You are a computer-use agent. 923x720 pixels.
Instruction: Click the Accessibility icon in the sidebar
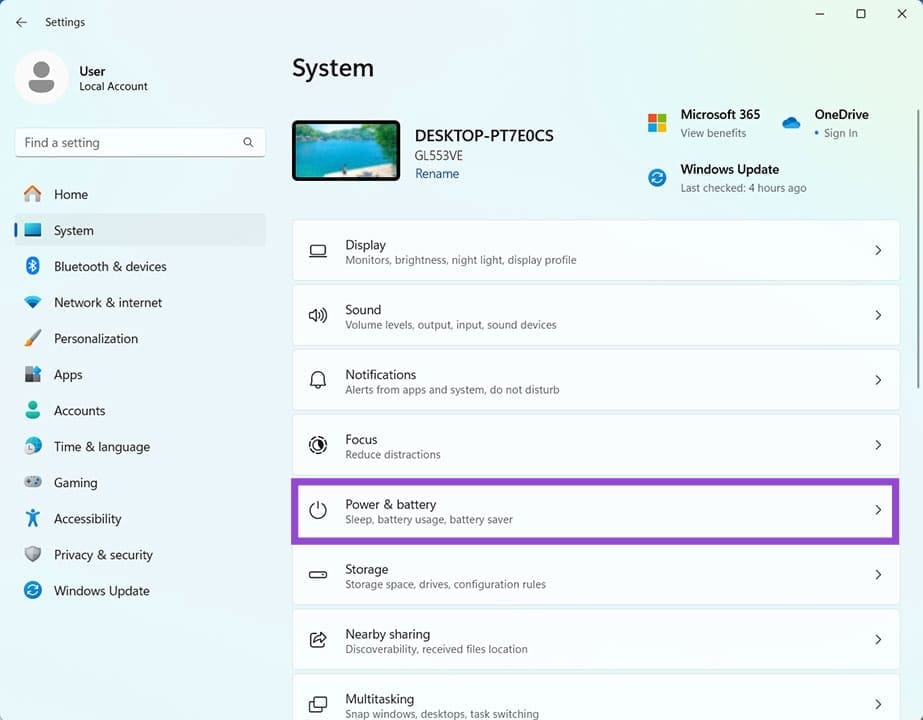pyautogui.click(x=33, y=518)
